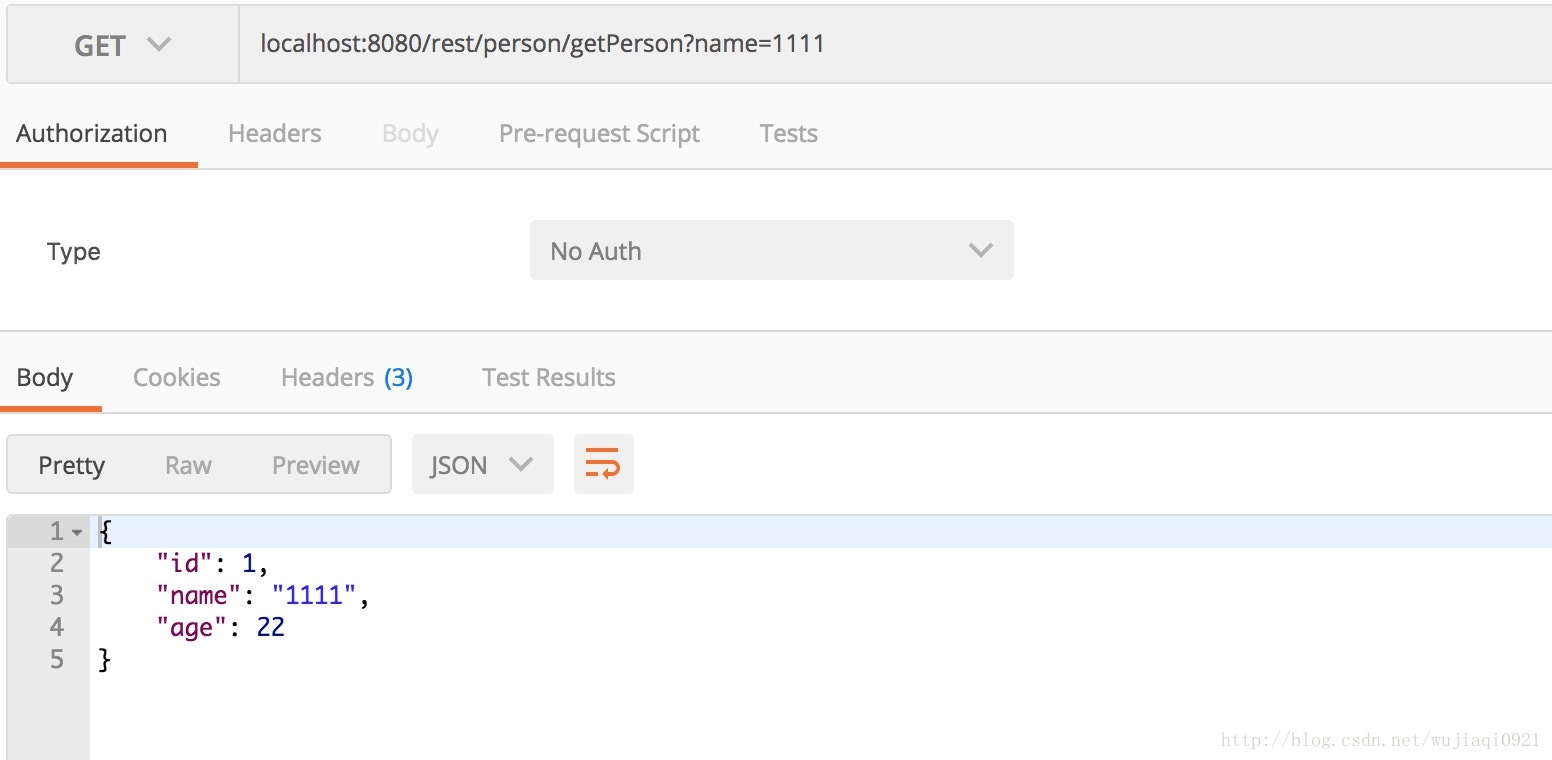The height and width of the screenshot is (760, 1552).
Task: Show the response Body tab
Action: click(x=45, y=378)
